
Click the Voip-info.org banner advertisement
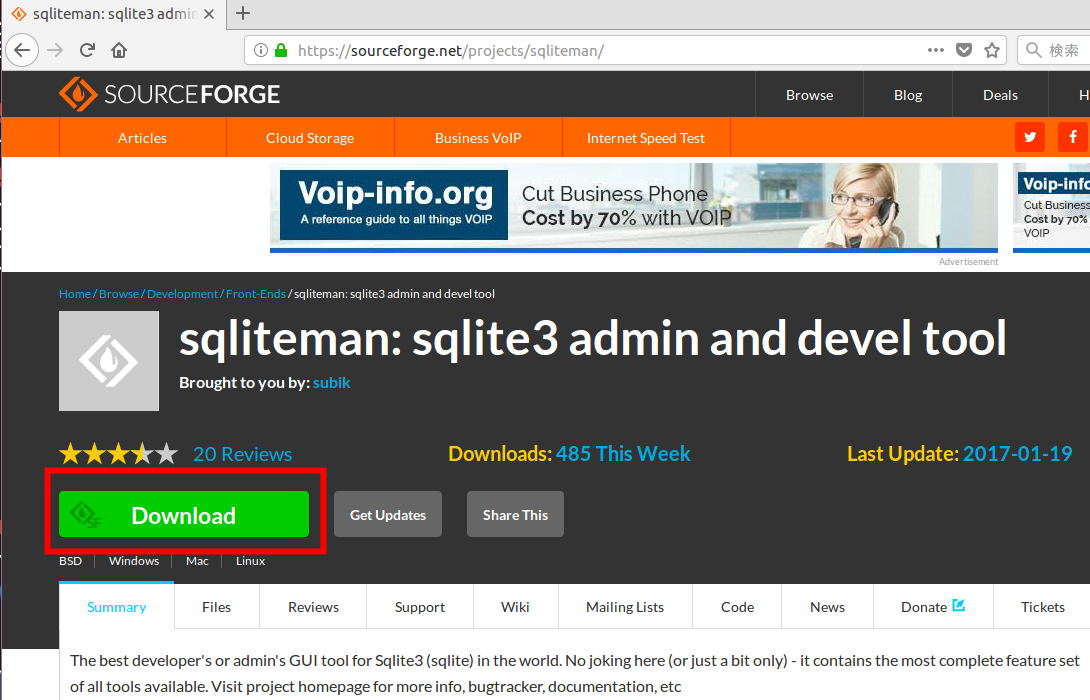pyautogui.click(x=634, y=207)
